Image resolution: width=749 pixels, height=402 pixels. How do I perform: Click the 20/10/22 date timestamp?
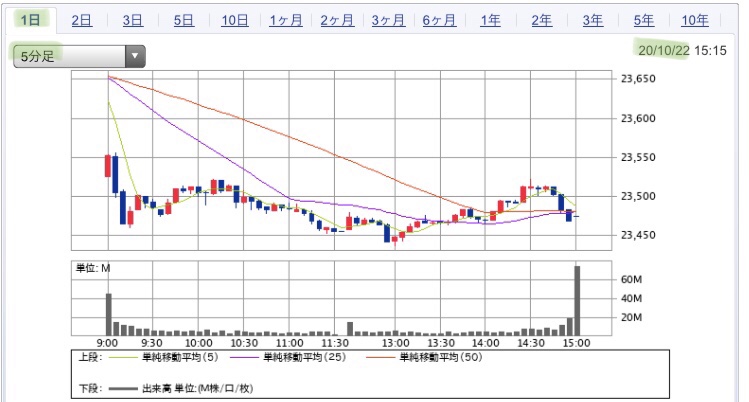665,49
